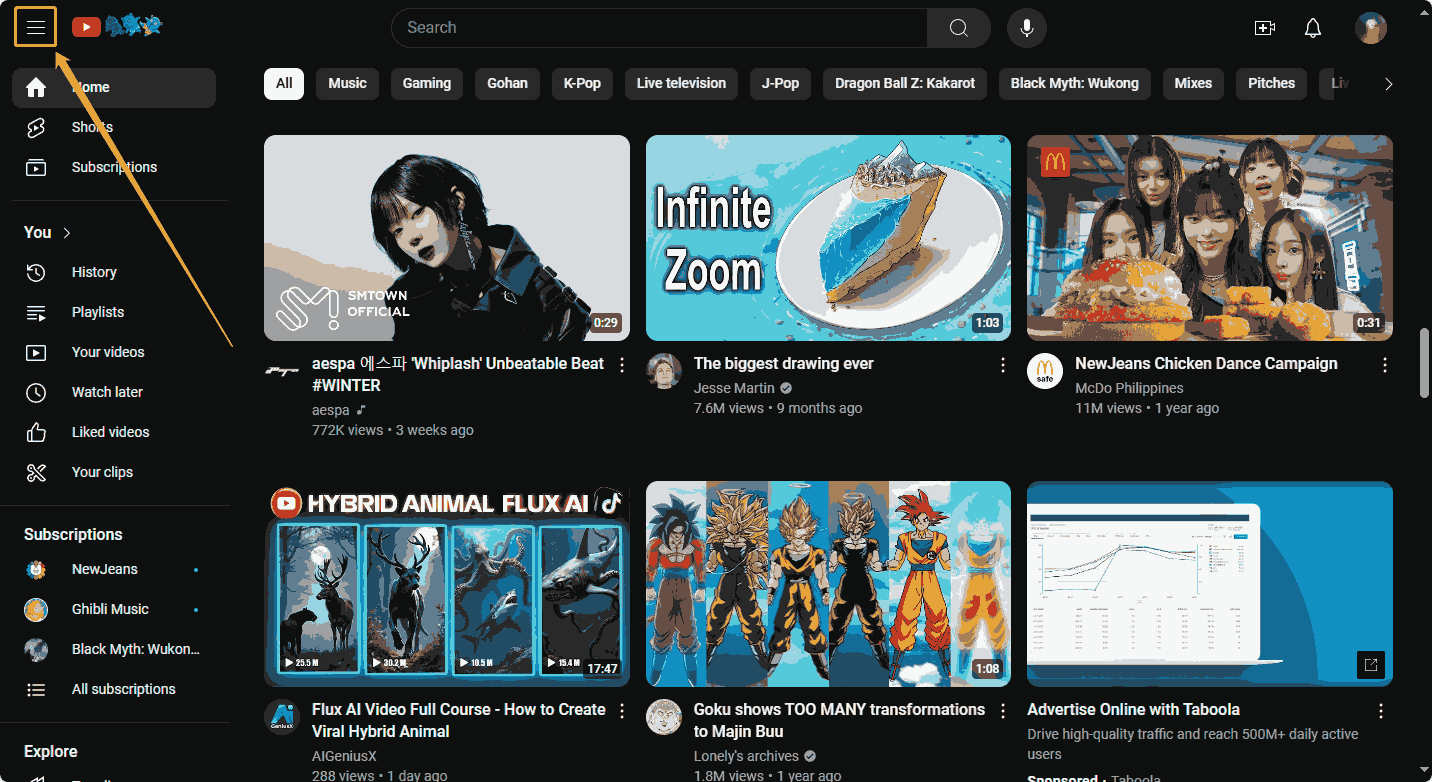Open All subscriptions list

click(x=114, y=689)
